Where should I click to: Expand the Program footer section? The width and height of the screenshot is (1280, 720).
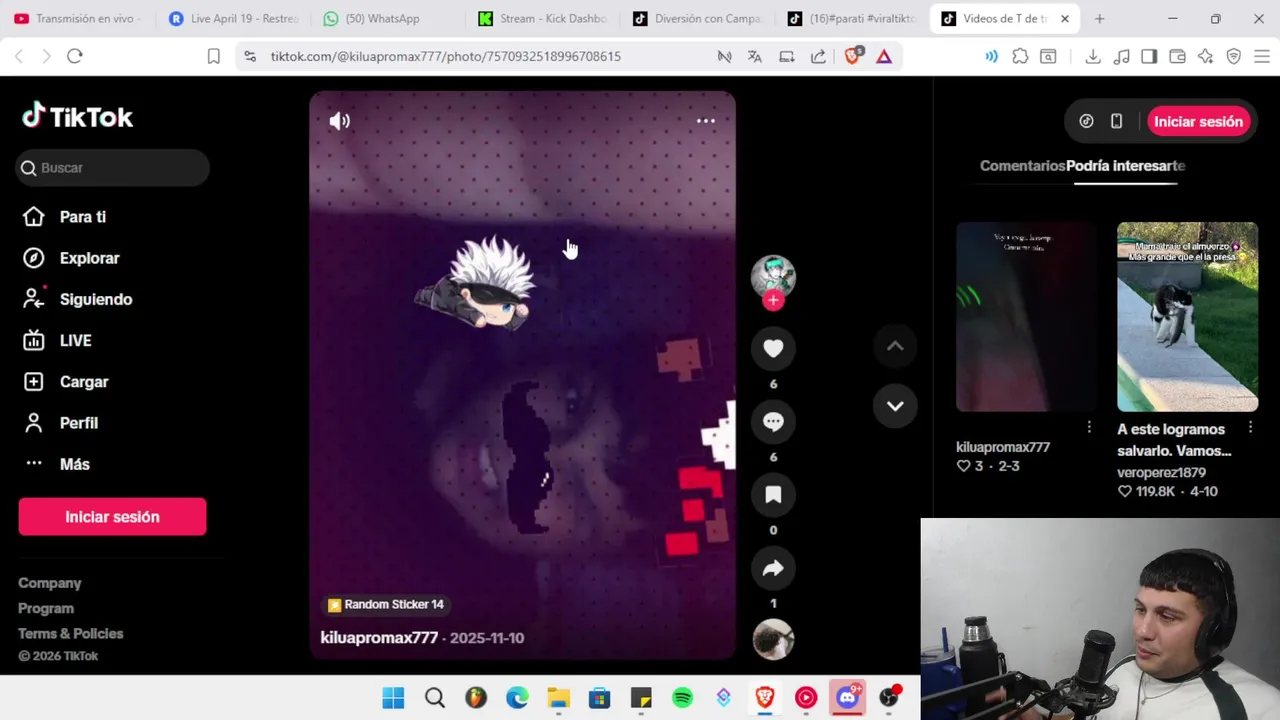click(46, 608)
